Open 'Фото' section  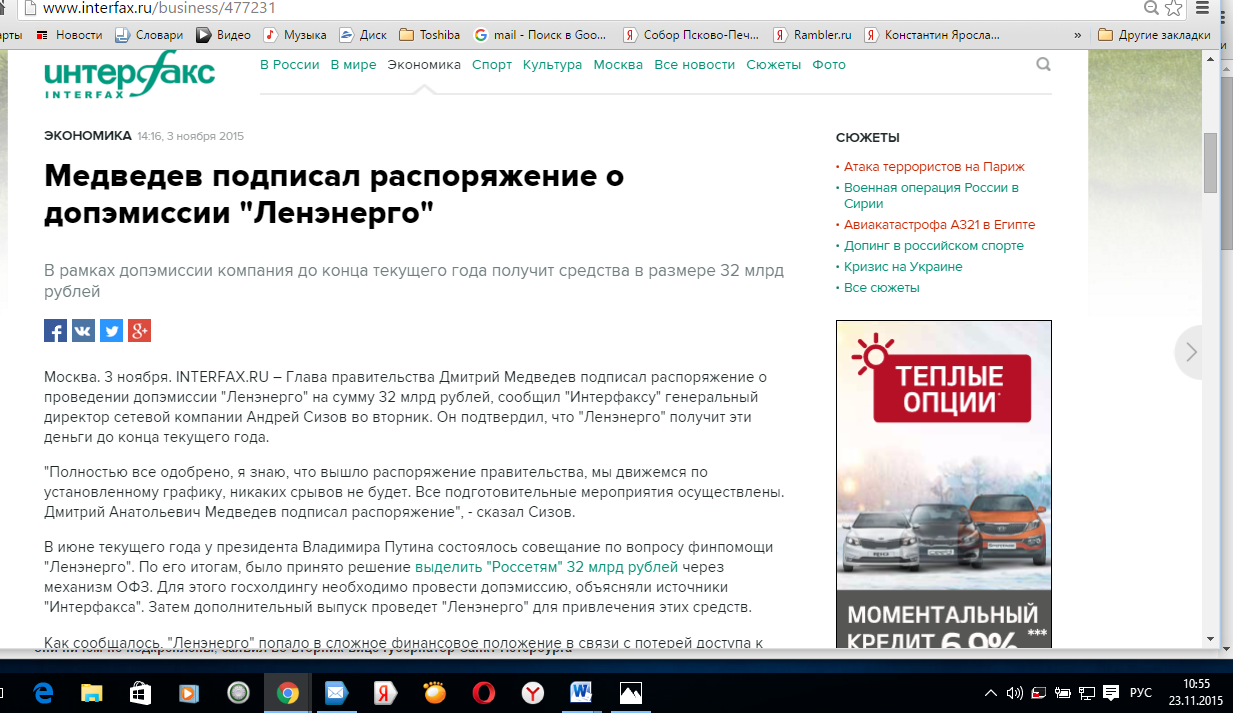[x=829, y=65]
